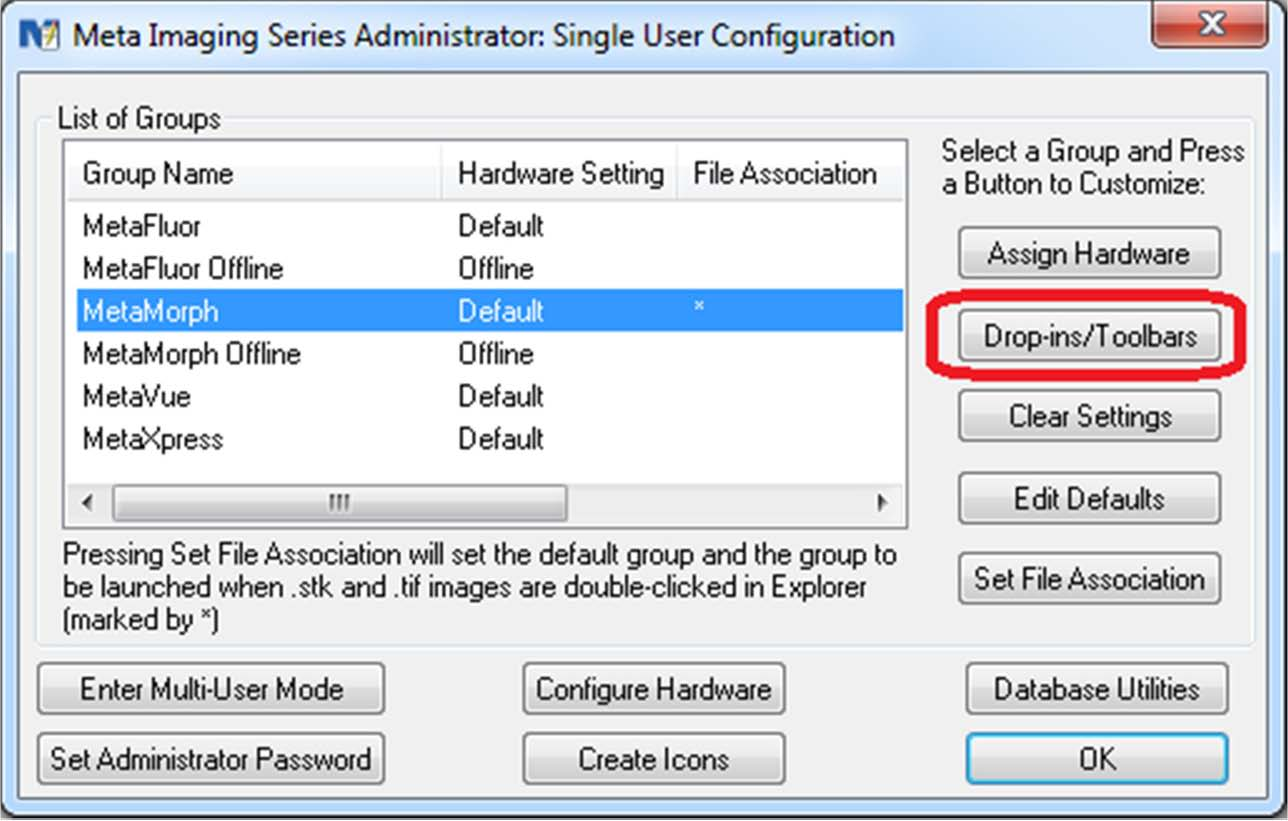
Task: Click Edit Defaults button
Action: (1089, 499)
